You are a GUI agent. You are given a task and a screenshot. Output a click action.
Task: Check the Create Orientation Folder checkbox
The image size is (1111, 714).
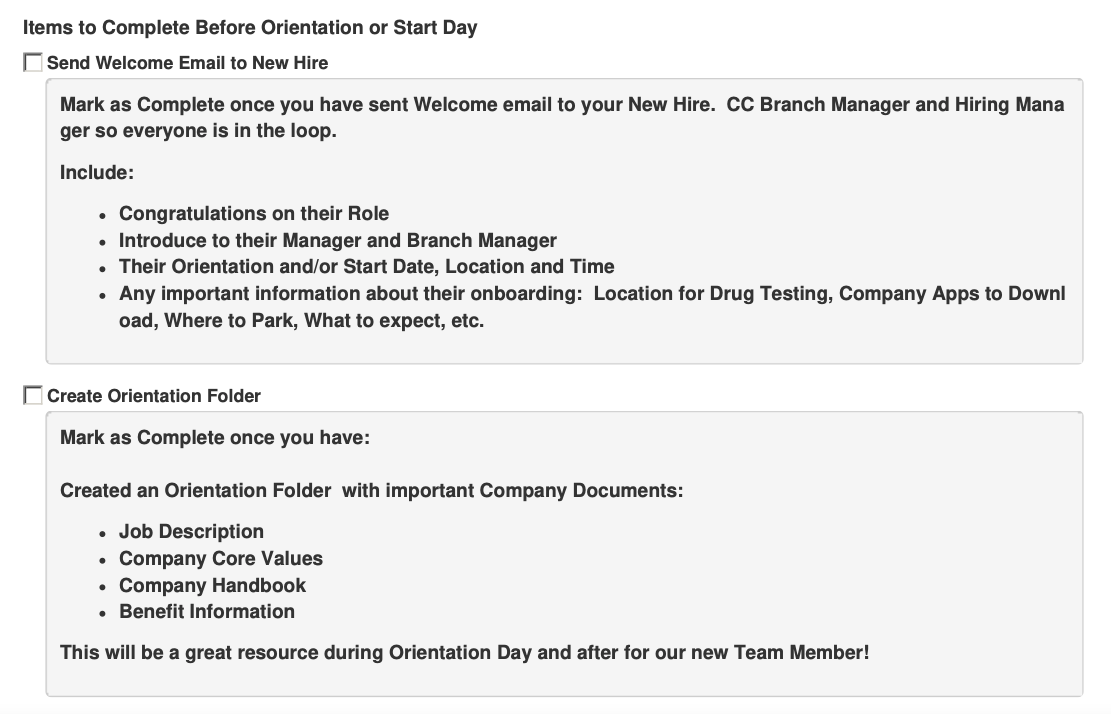(33, 395)
